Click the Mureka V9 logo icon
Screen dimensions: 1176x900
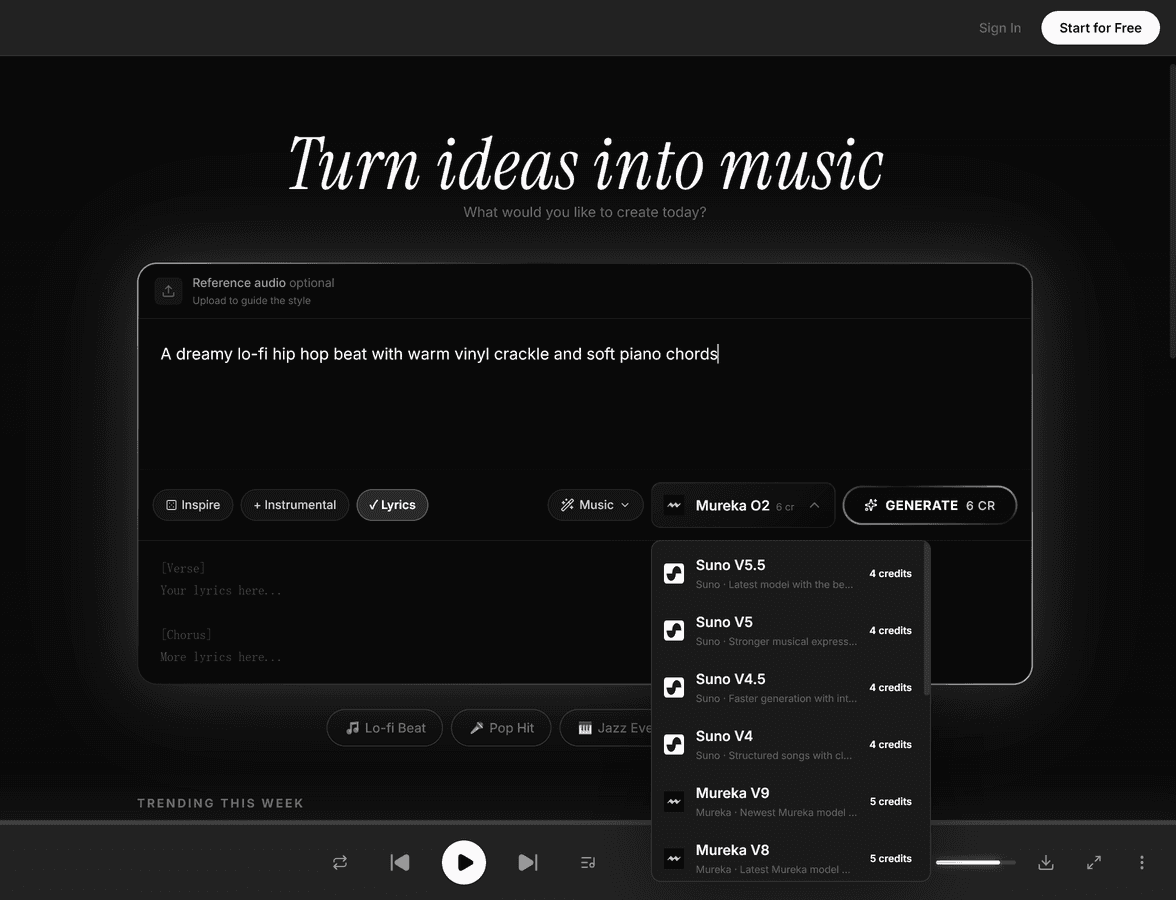pyautogui.click(x=674, y=802)
